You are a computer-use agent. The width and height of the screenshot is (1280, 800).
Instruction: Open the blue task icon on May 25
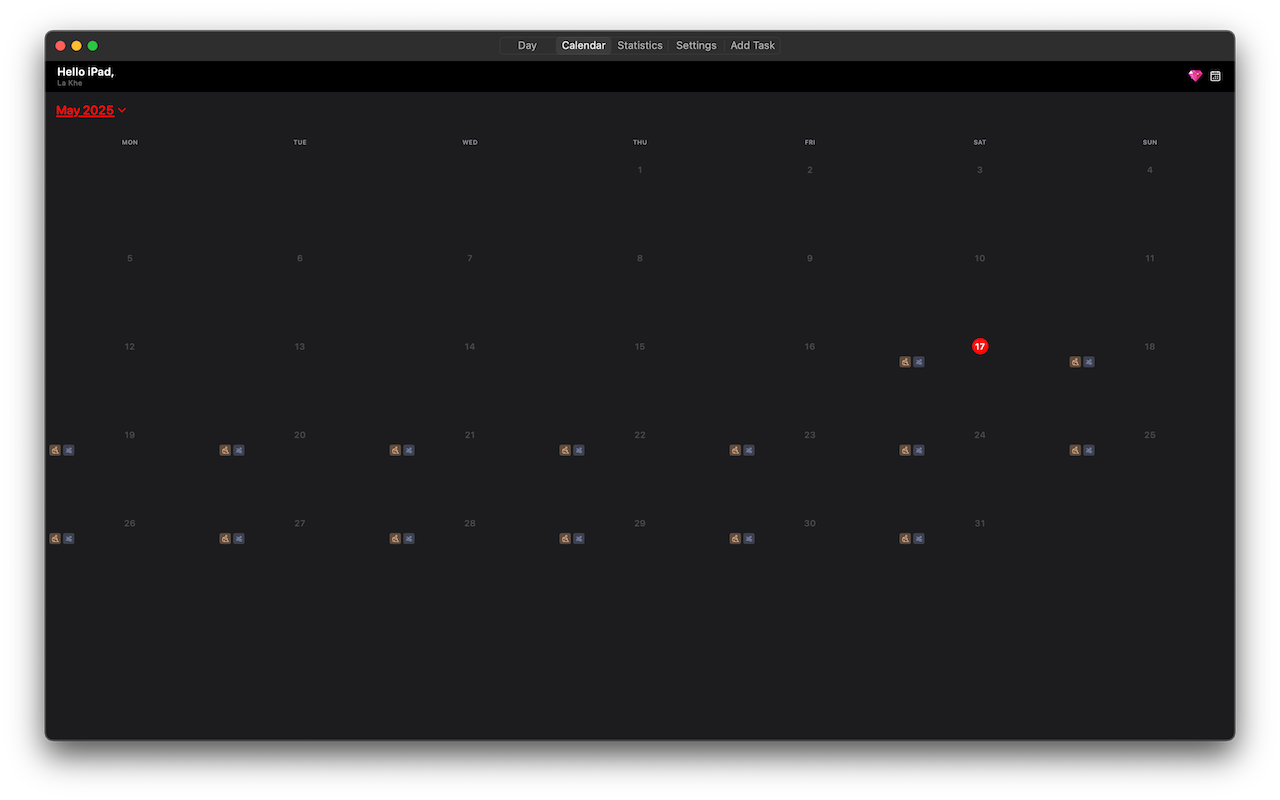pos(1089,450)
